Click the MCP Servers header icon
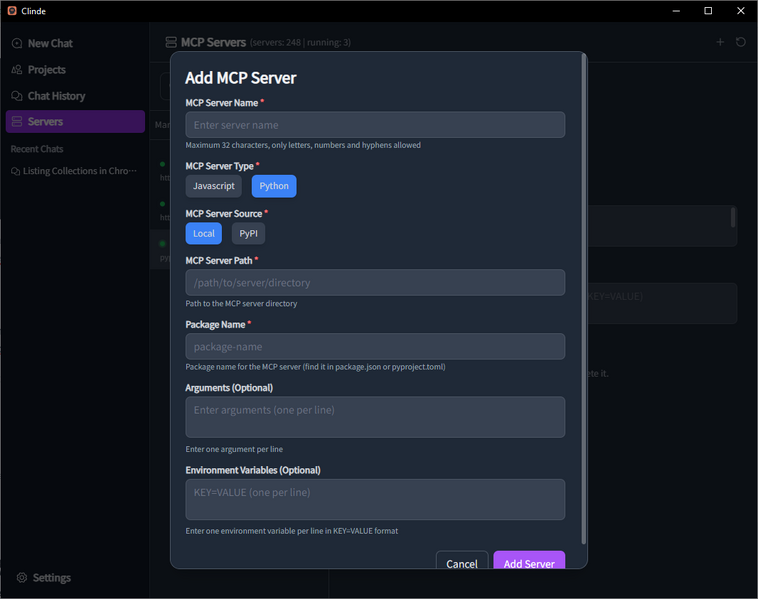 point(171,43)
